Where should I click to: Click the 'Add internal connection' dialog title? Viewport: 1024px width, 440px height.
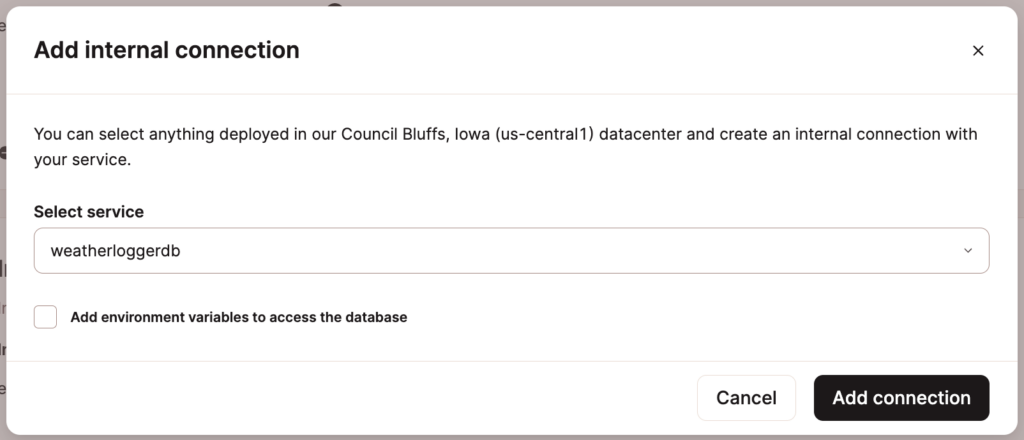167,50
